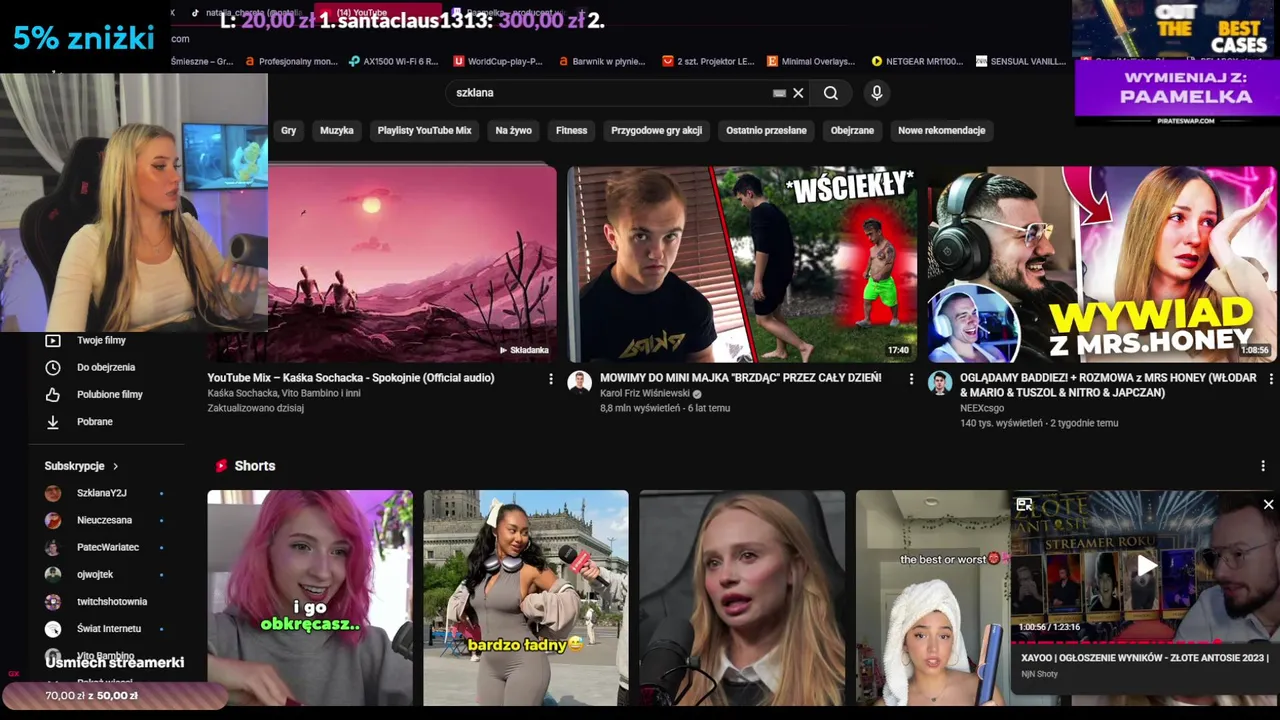Select the 'Ostatnio przesłane' chip

766,130
